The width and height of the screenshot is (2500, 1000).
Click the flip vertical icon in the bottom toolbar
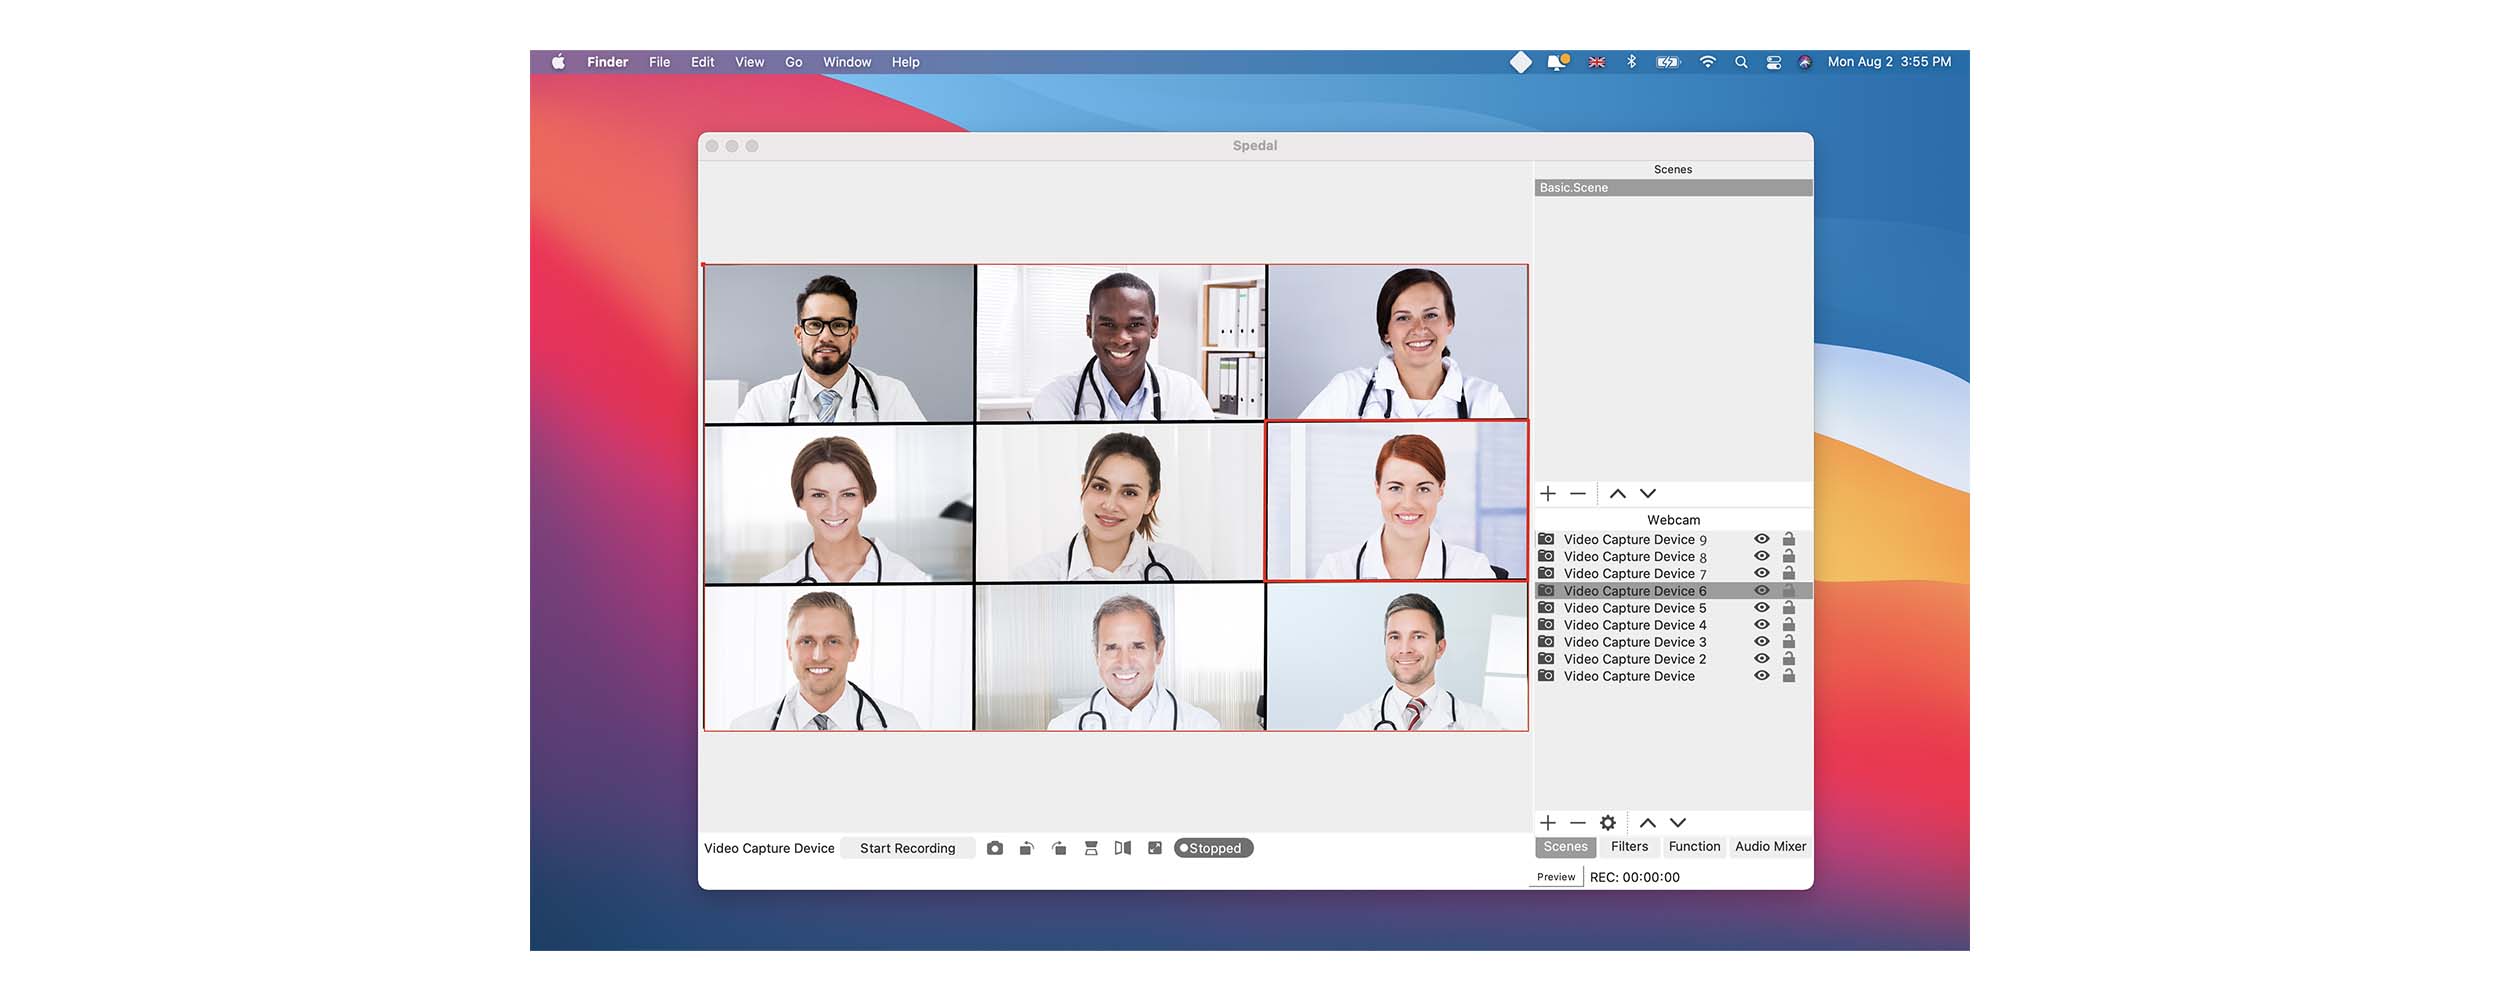tap(1091, 848)
